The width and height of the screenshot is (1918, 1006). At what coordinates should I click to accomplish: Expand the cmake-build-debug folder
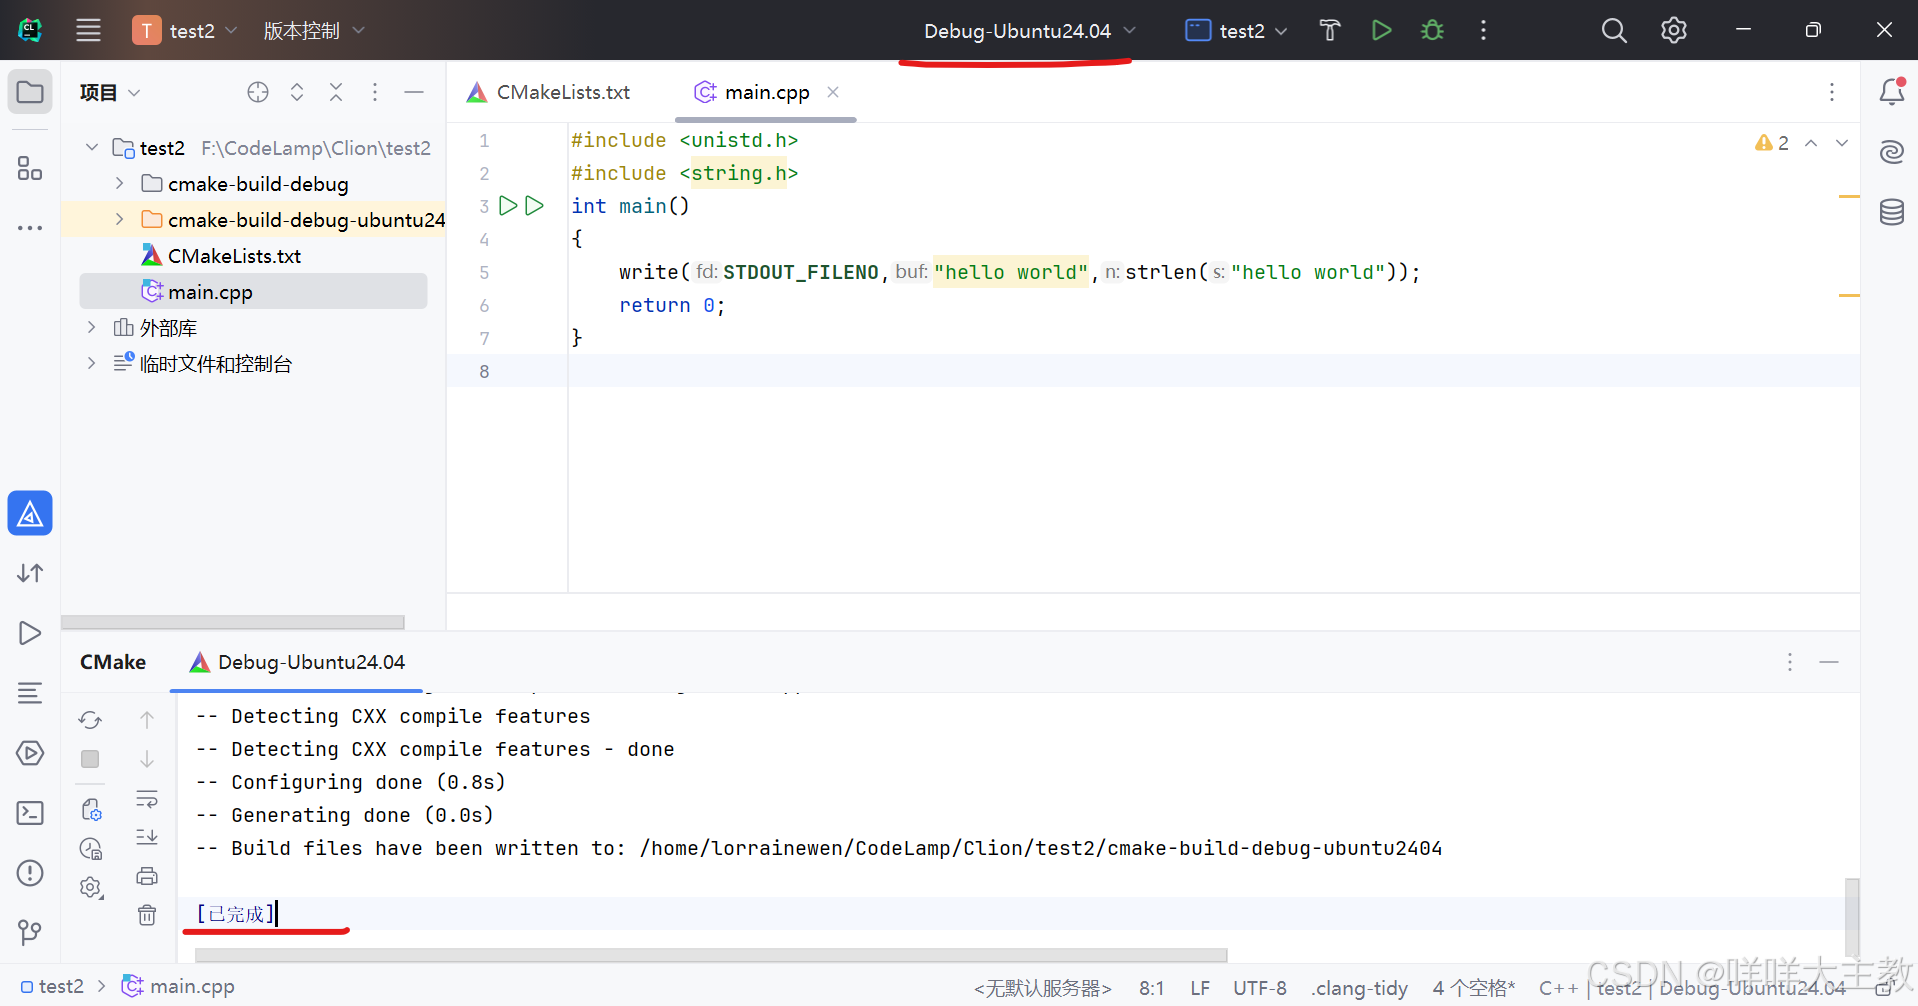(120, 184)
